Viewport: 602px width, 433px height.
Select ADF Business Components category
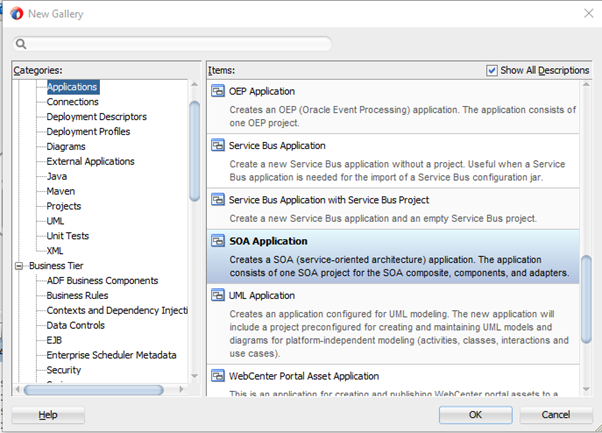pyautogui.click(x=102, y=281)
